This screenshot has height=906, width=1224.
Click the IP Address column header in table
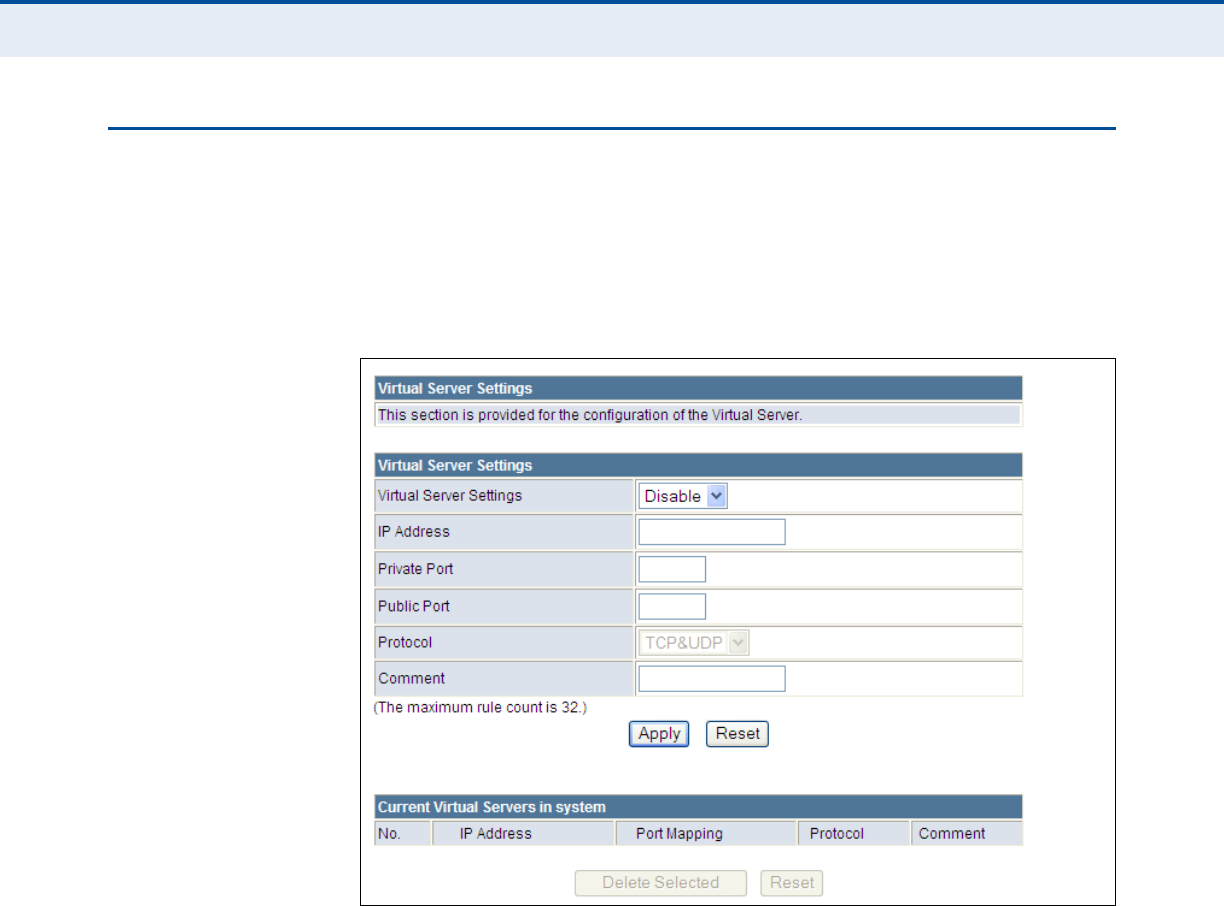click(x=523, y=833)
